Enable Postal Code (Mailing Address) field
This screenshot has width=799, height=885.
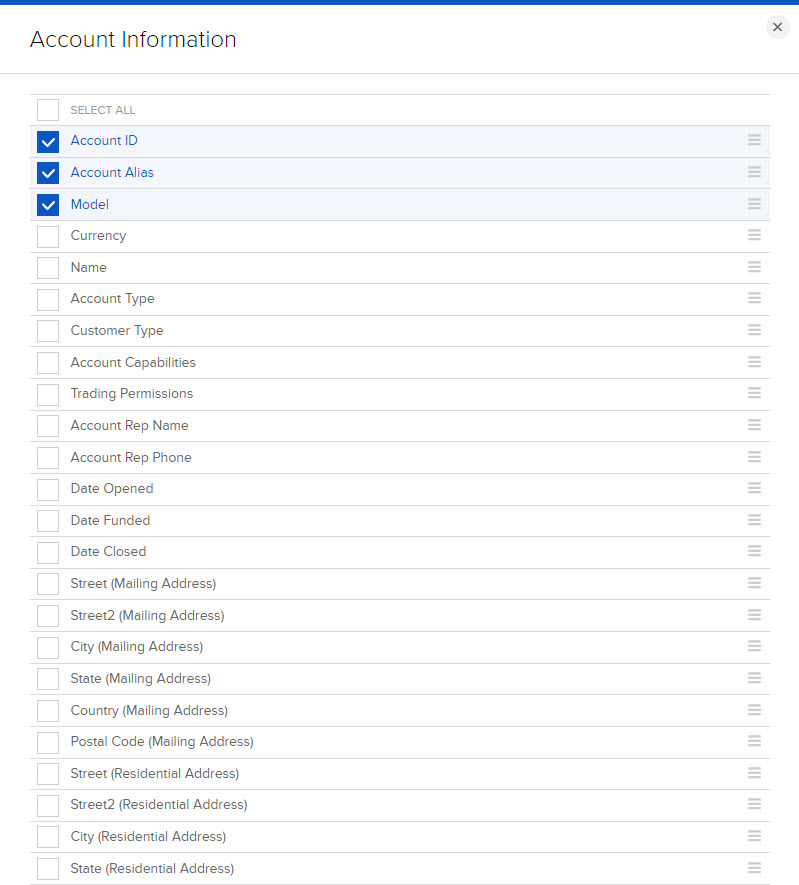point(47,741)
